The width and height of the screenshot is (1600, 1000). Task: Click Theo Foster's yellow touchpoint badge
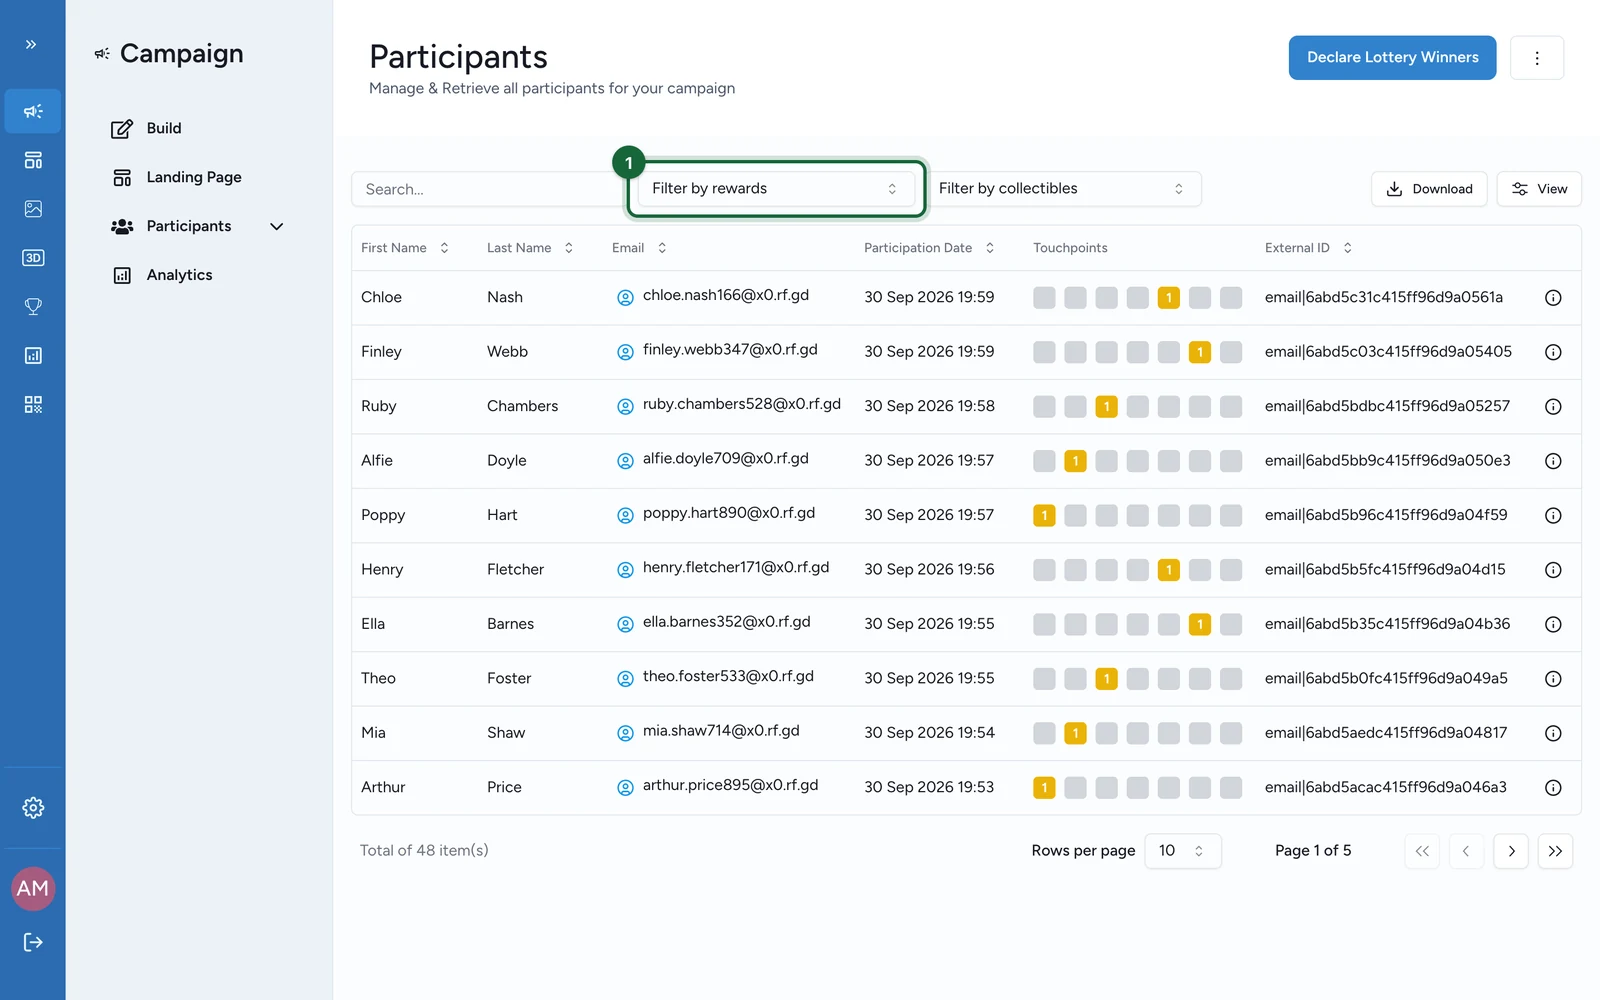tap(1106, 679)
